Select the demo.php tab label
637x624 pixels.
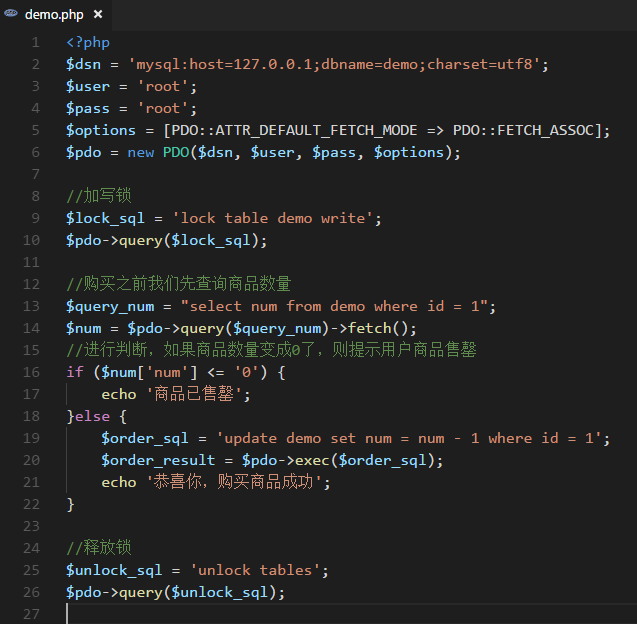(54, 15)
